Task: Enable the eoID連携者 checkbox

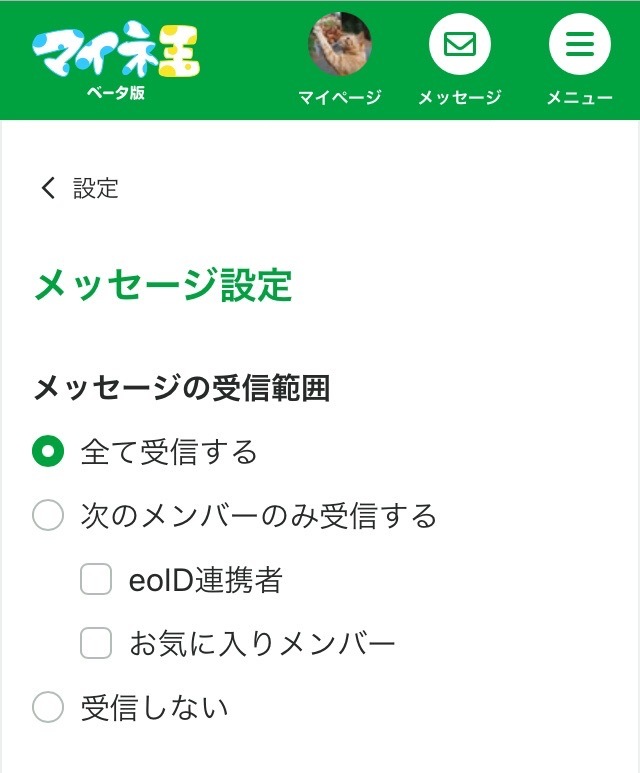Action: click(96, 580)
